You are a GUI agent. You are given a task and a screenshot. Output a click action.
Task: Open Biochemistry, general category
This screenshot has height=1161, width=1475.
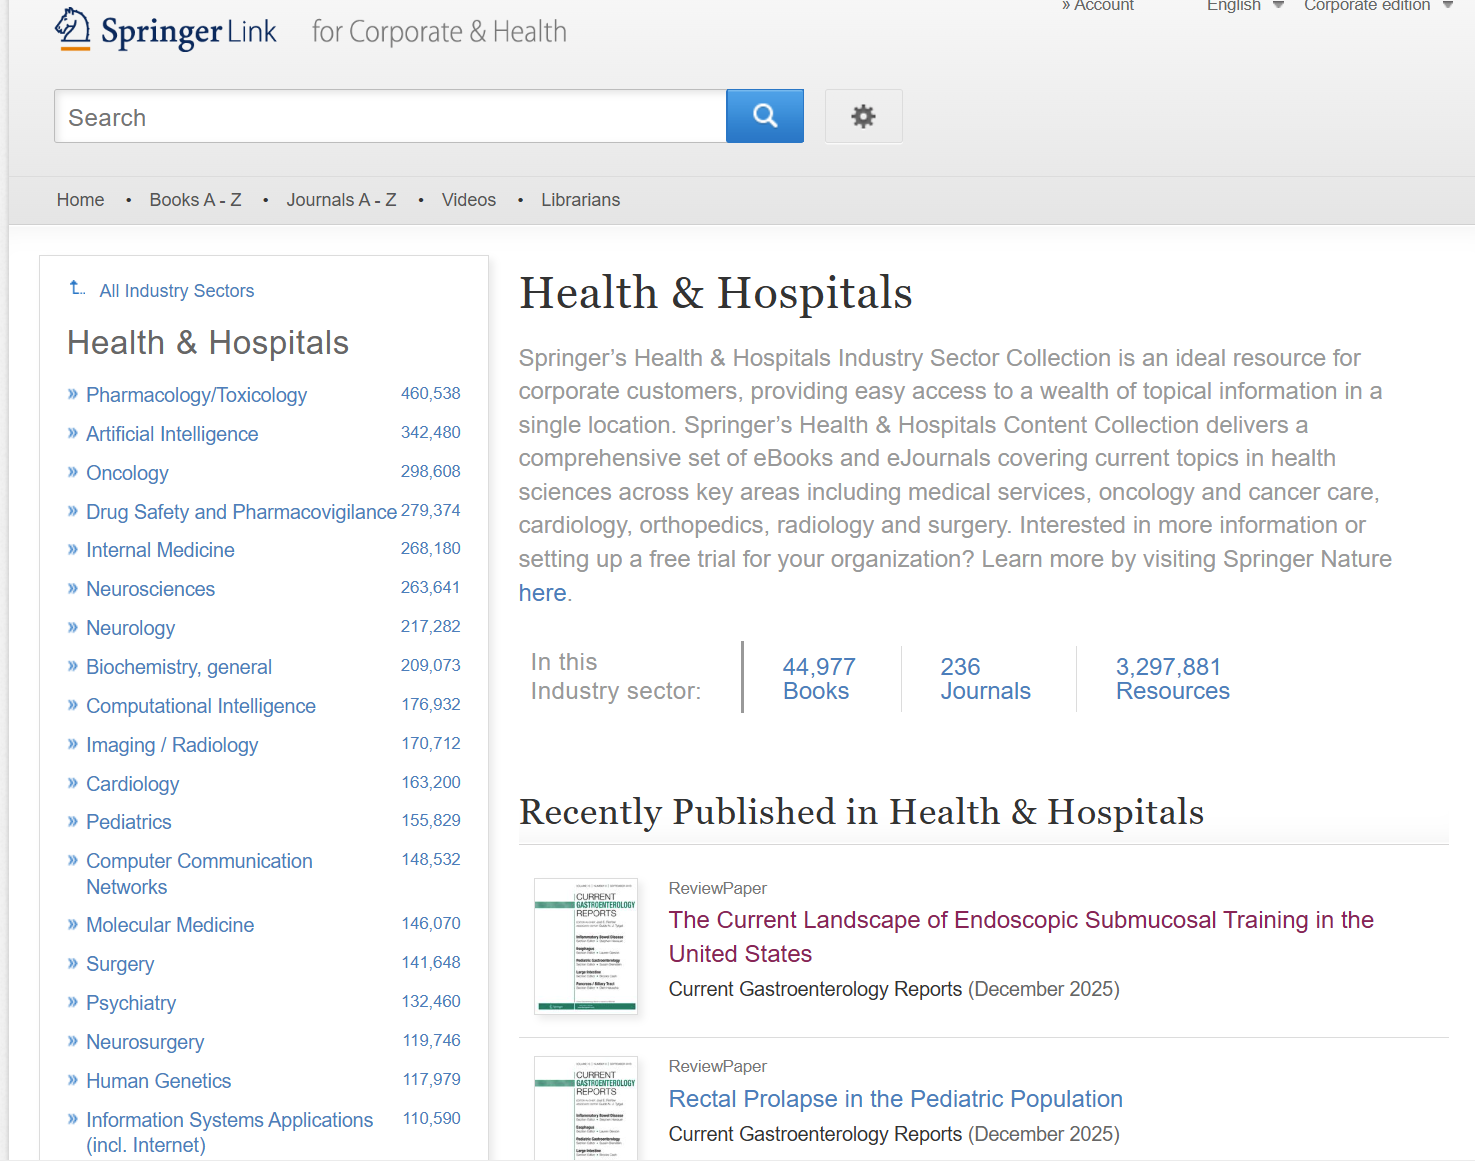pyautogui.click(x=179, y=667)
